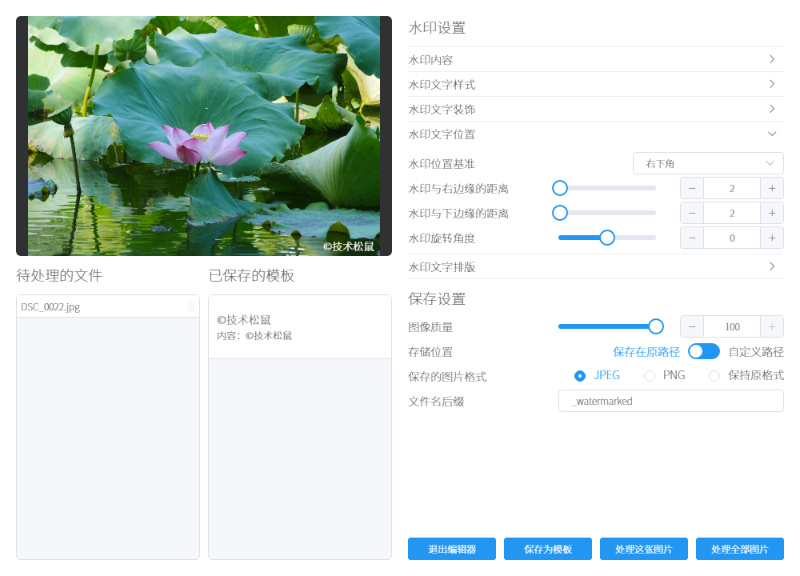This screenshot has height=576, width=800.
Task: Click the 水印与下边缘的距离 slider handle
Action: coord(560,213)
